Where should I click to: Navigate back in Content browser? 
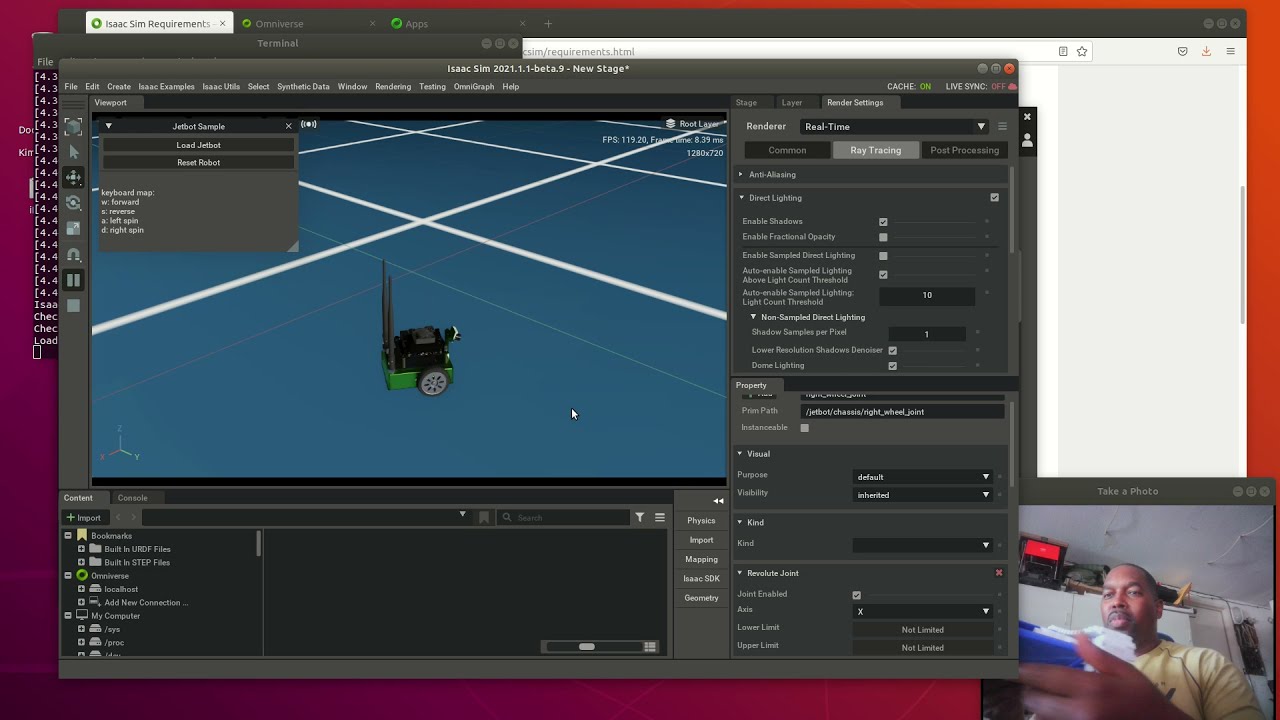[x=118, y=517]
